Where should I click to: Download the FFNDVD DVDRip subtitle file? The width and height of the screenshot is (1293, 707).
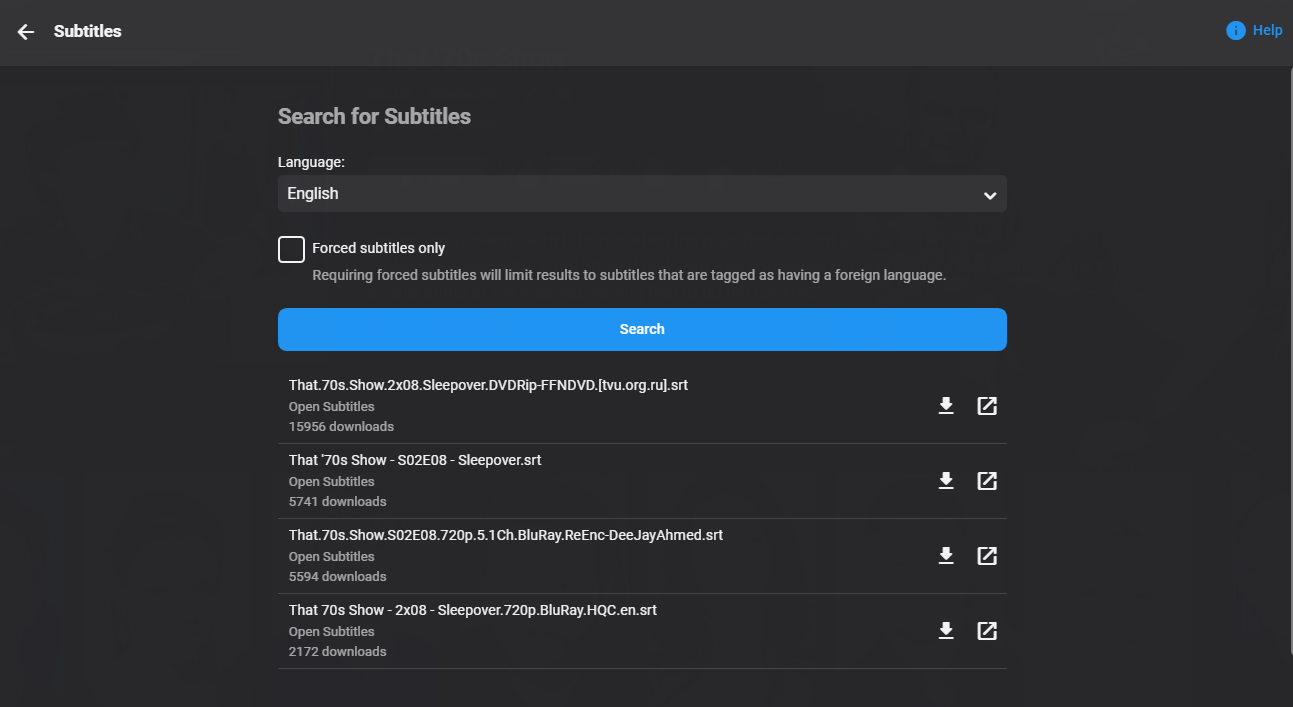point(946,406)
